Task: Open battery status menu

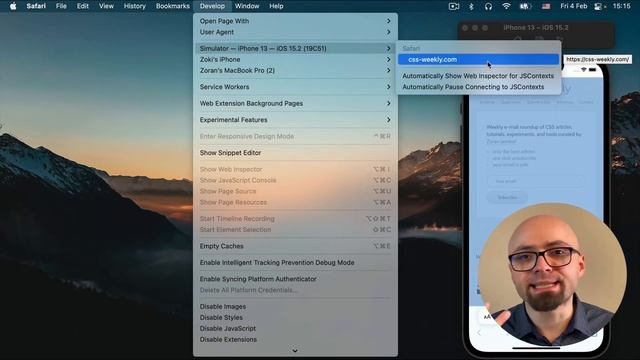Action: point(525,6)
